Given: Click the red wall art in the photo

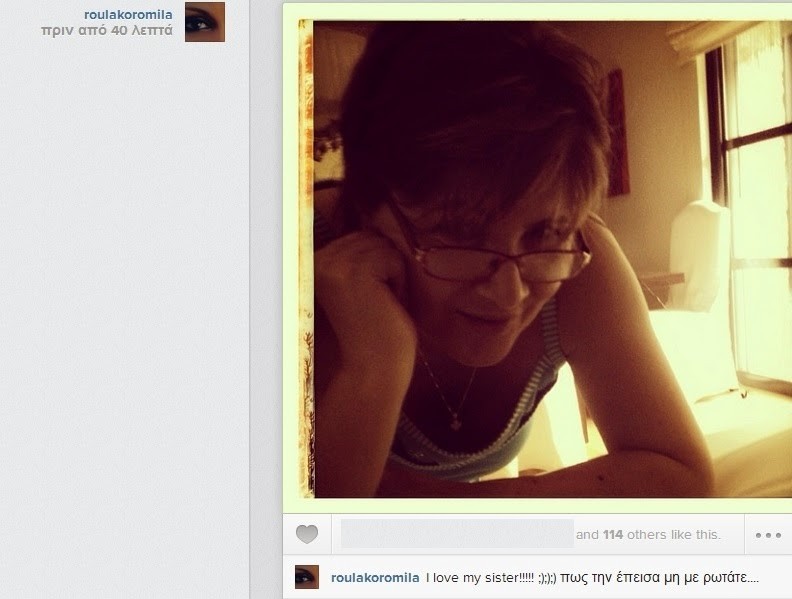Looking at the screenshot, I should click(x=618, y=132).
